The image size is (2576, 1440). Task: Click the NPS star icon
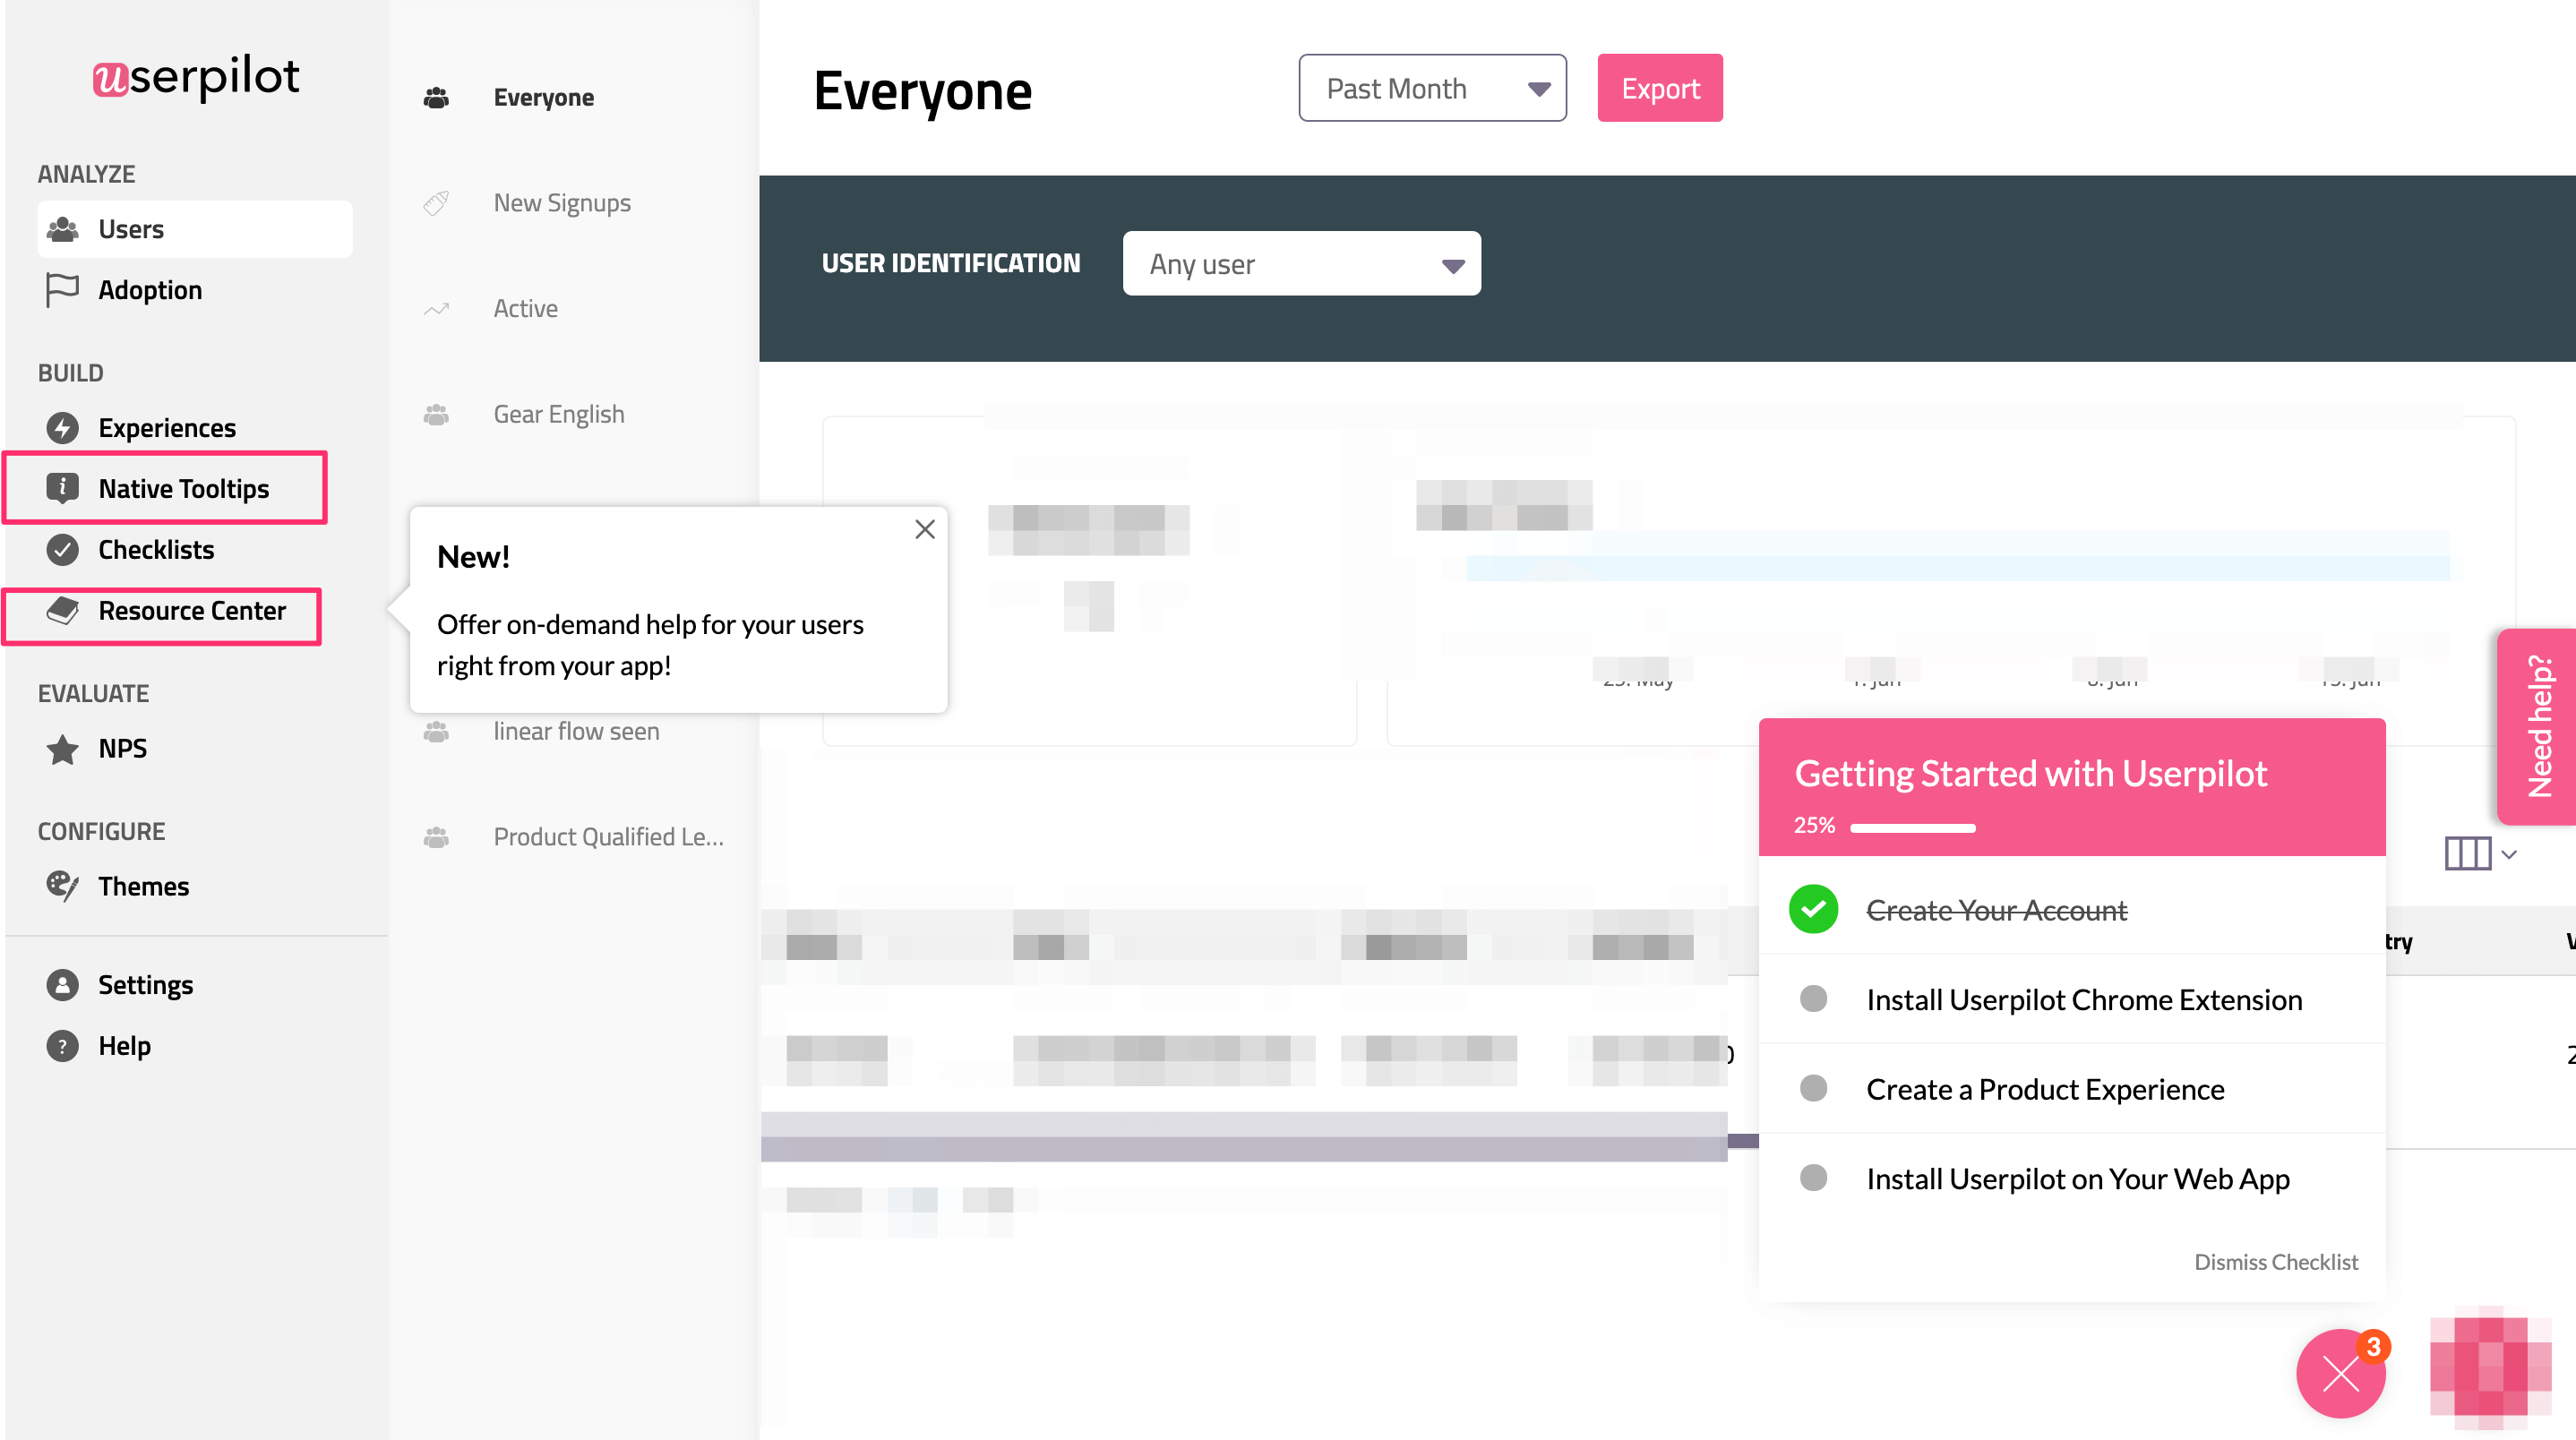coord(62,749)
